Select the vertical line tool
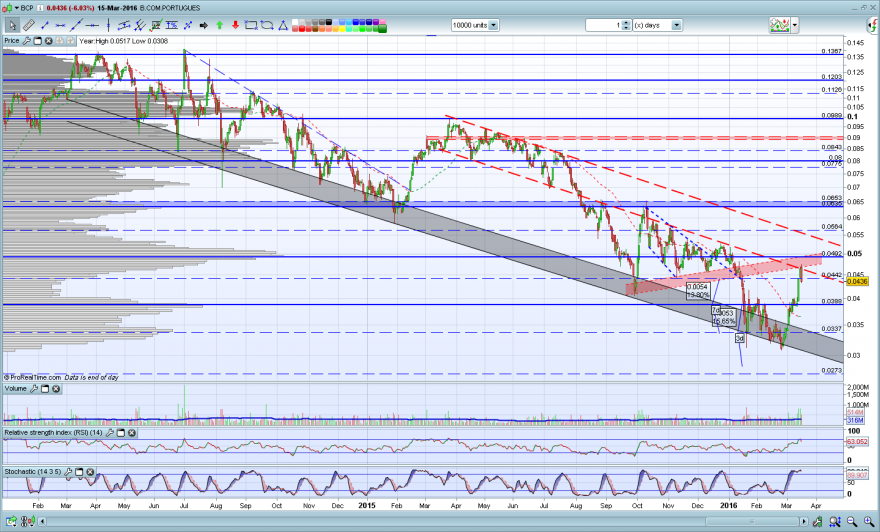This screenshot has height=532, width=880. coord(108,25)
